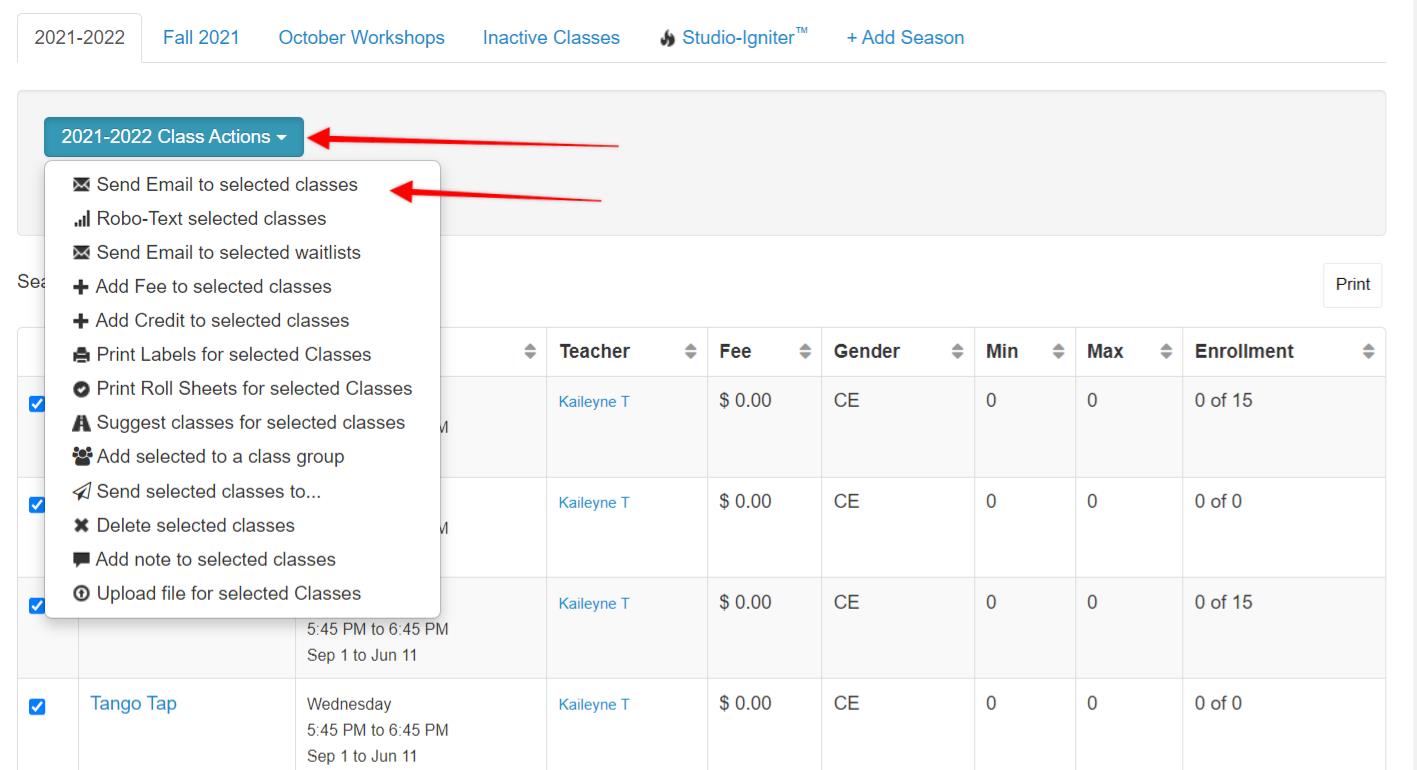Switch to the Fall 2021 tab
Screen dimensions: 1417x770
[201, 38]
